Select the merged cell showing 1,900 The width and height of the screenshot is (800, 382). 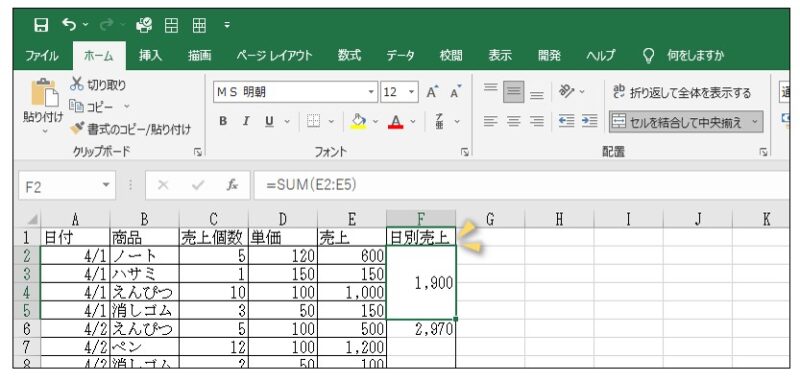[421, 283]
